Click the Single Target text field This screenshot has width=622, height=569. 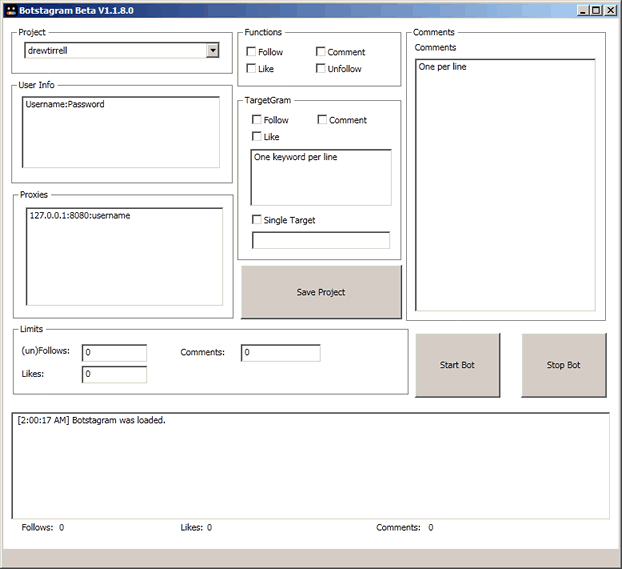pos(321,240)
